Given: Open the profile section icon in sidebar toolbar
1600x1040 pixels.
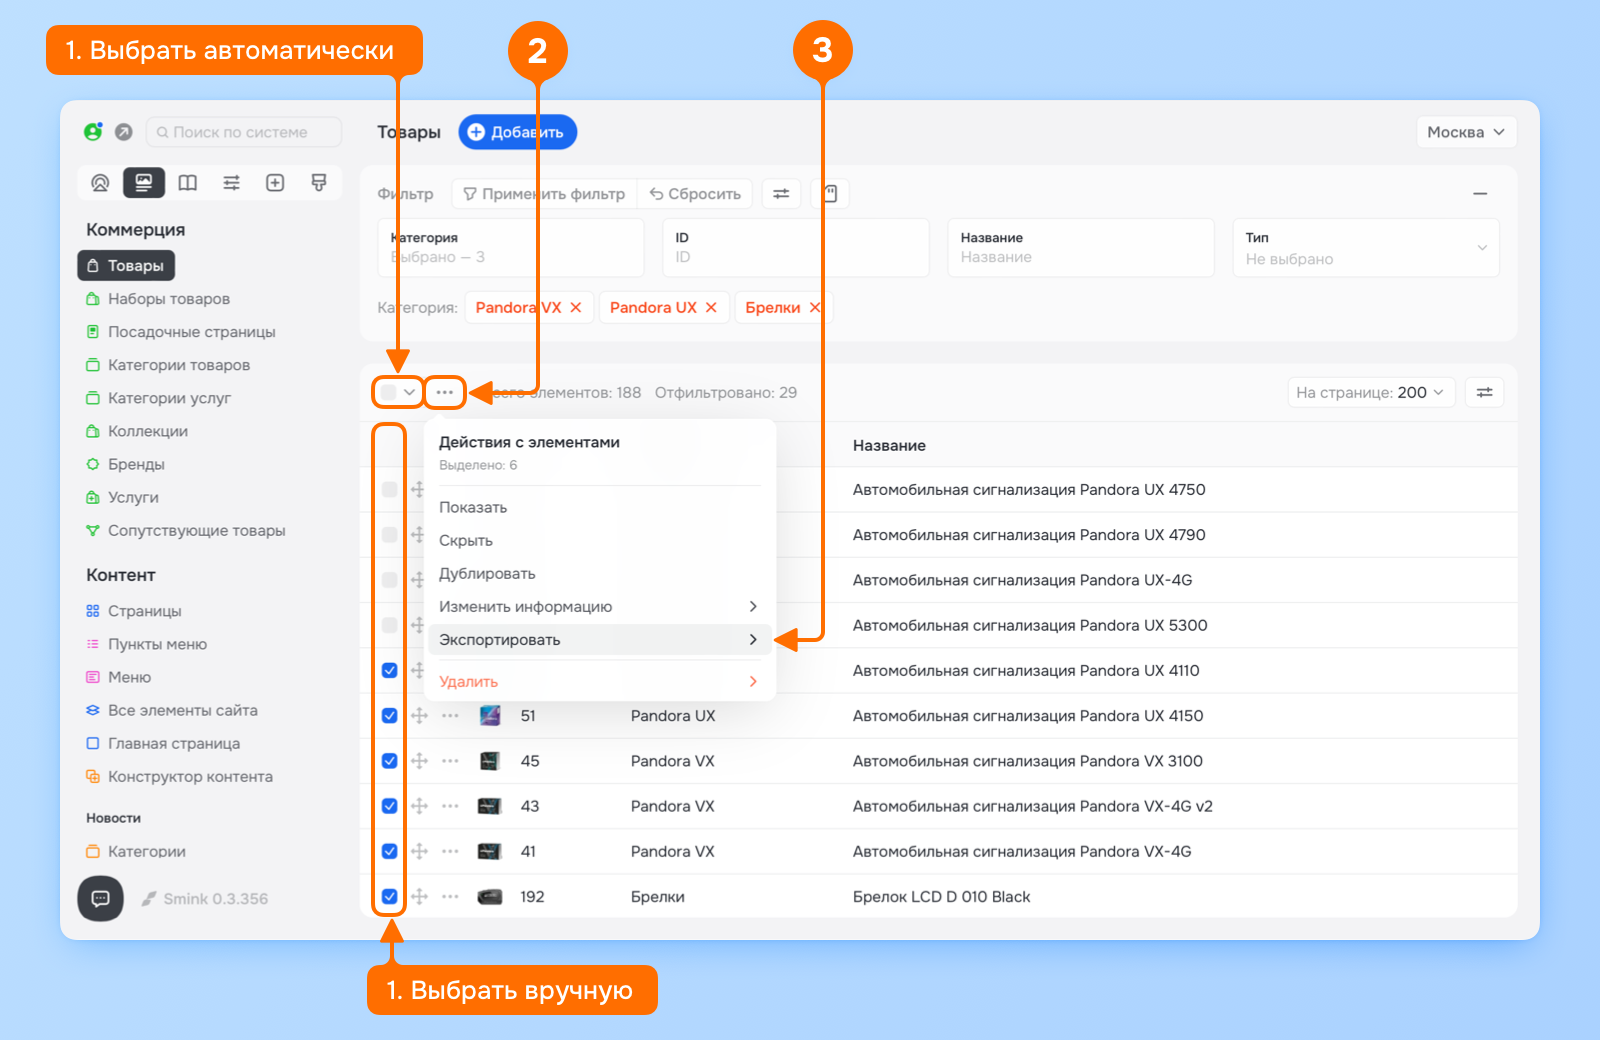Looking at the screenshot, I should 100,183.
